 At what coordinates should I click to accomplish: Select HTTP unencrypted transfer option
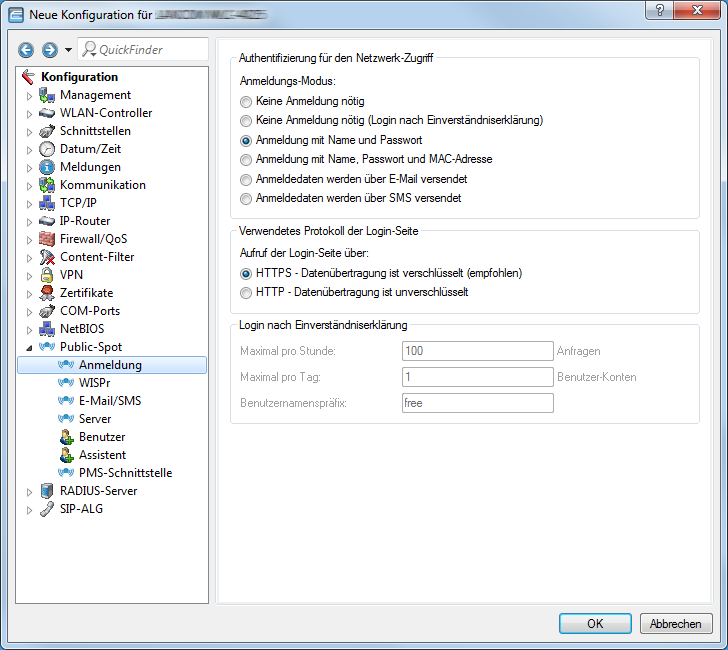[x=246, y=293]
